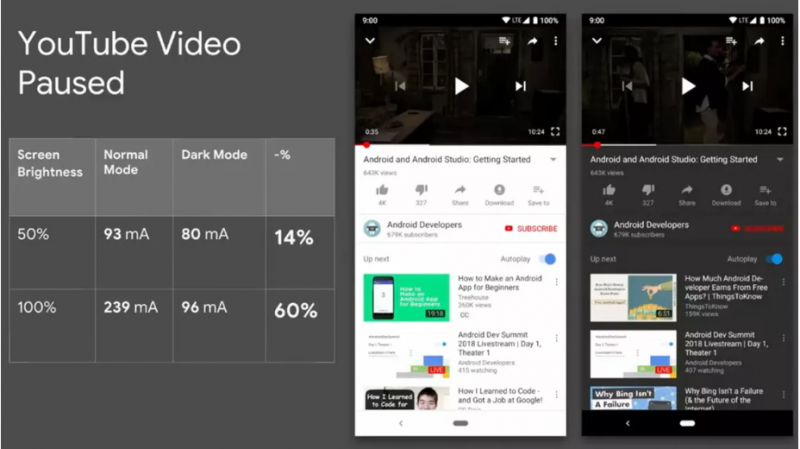This screenshot has height=449, width=800.
Task: Click add-to-playlist icon atop the dark-mode video player
Action: point(732,41)
